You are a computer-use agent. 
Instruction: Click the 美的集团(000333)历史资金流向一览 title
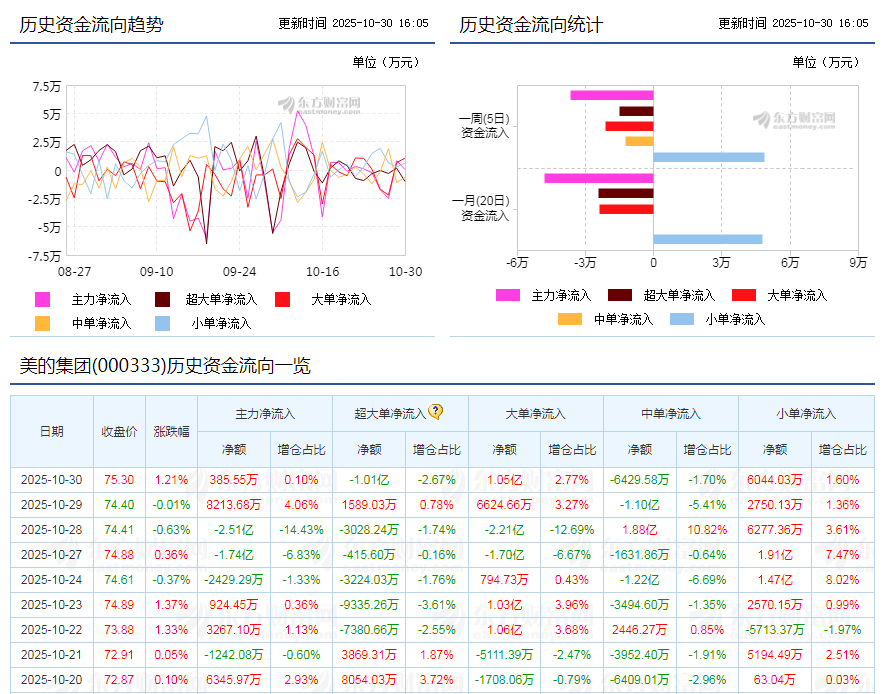[x=165, y=366]
